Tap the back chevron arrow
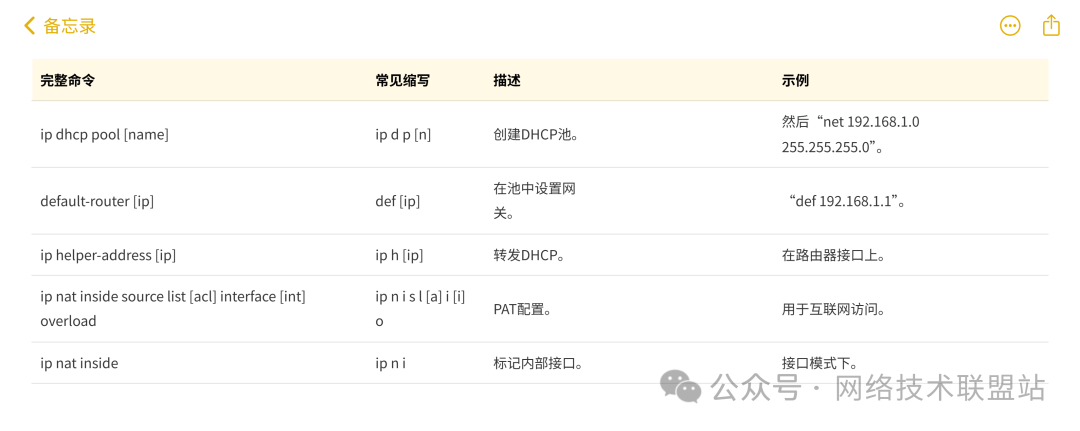 pos(30,26)
